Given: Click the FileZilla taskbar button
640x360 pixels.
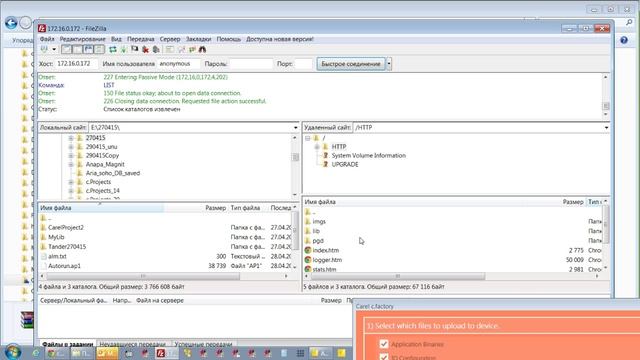Looking at the screenshot, I should click(167, 353).
